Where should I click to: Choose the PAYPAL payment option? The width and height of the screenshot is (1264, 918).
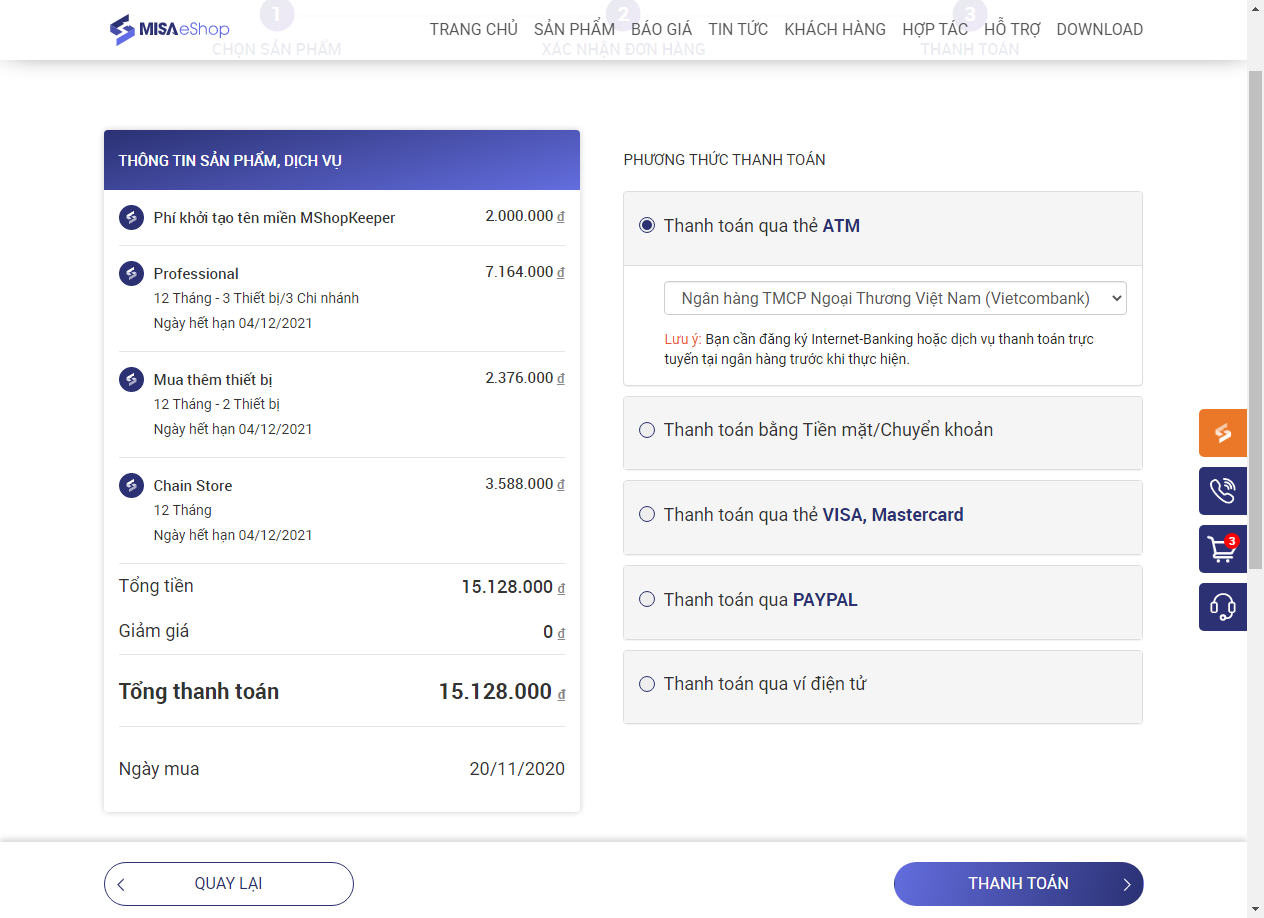647,600
